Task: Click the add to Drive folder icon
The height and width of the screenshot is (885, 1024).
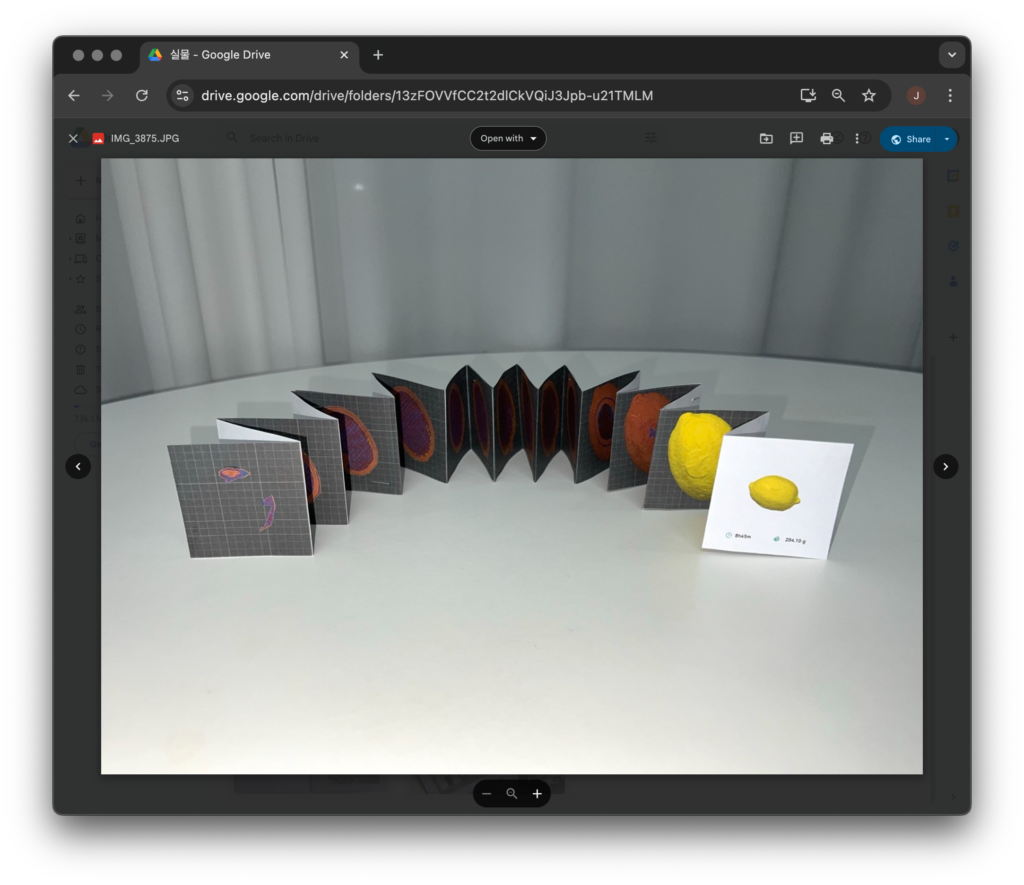Action: (x=766, y=139)
